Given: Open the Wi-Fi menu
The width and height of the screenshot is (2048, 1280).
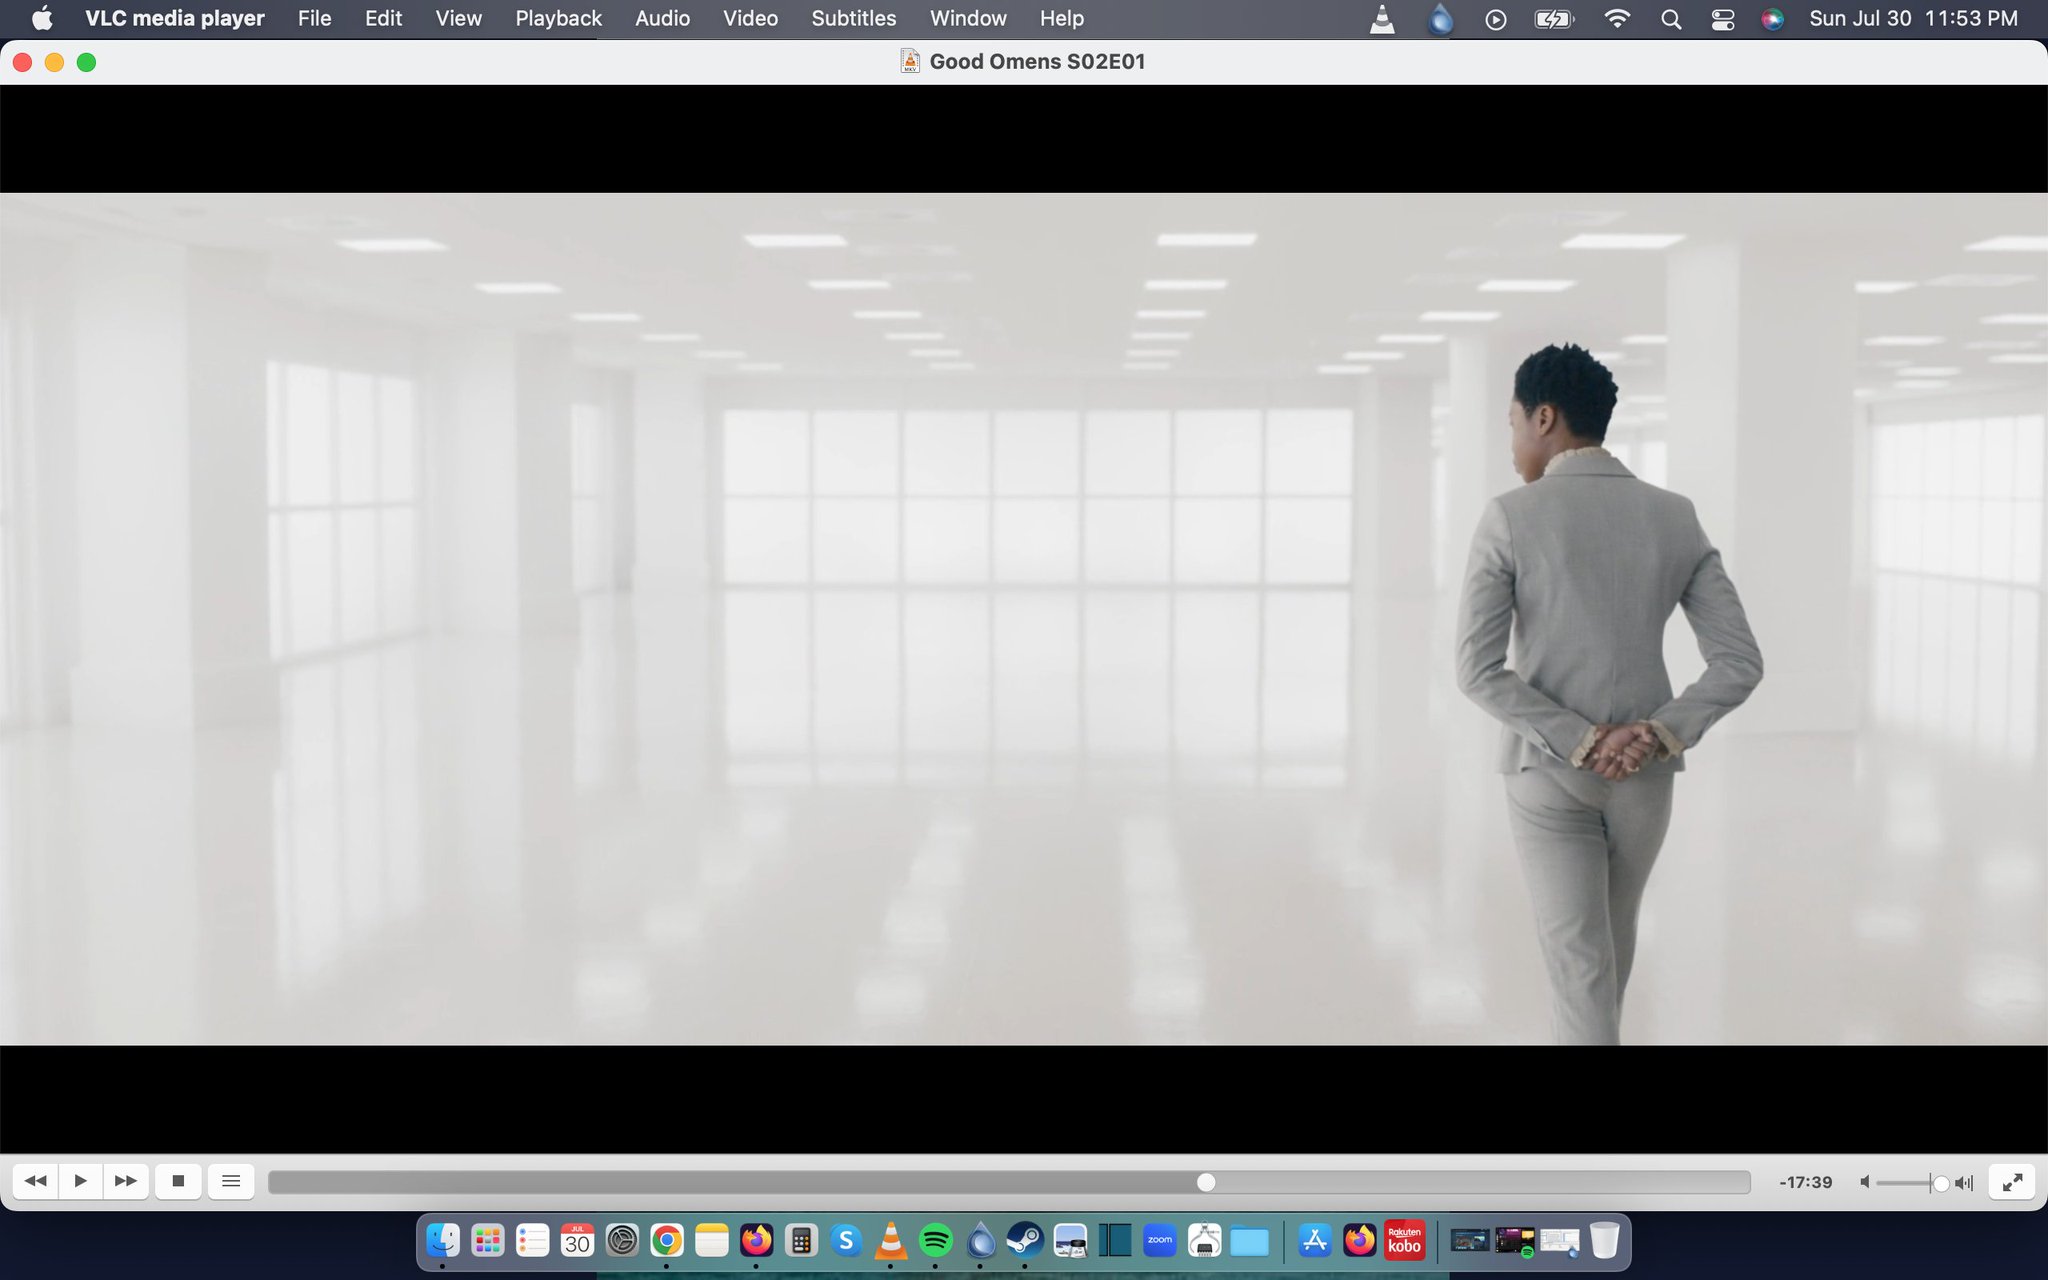Looking at the screenshot, I should 1616,19.
